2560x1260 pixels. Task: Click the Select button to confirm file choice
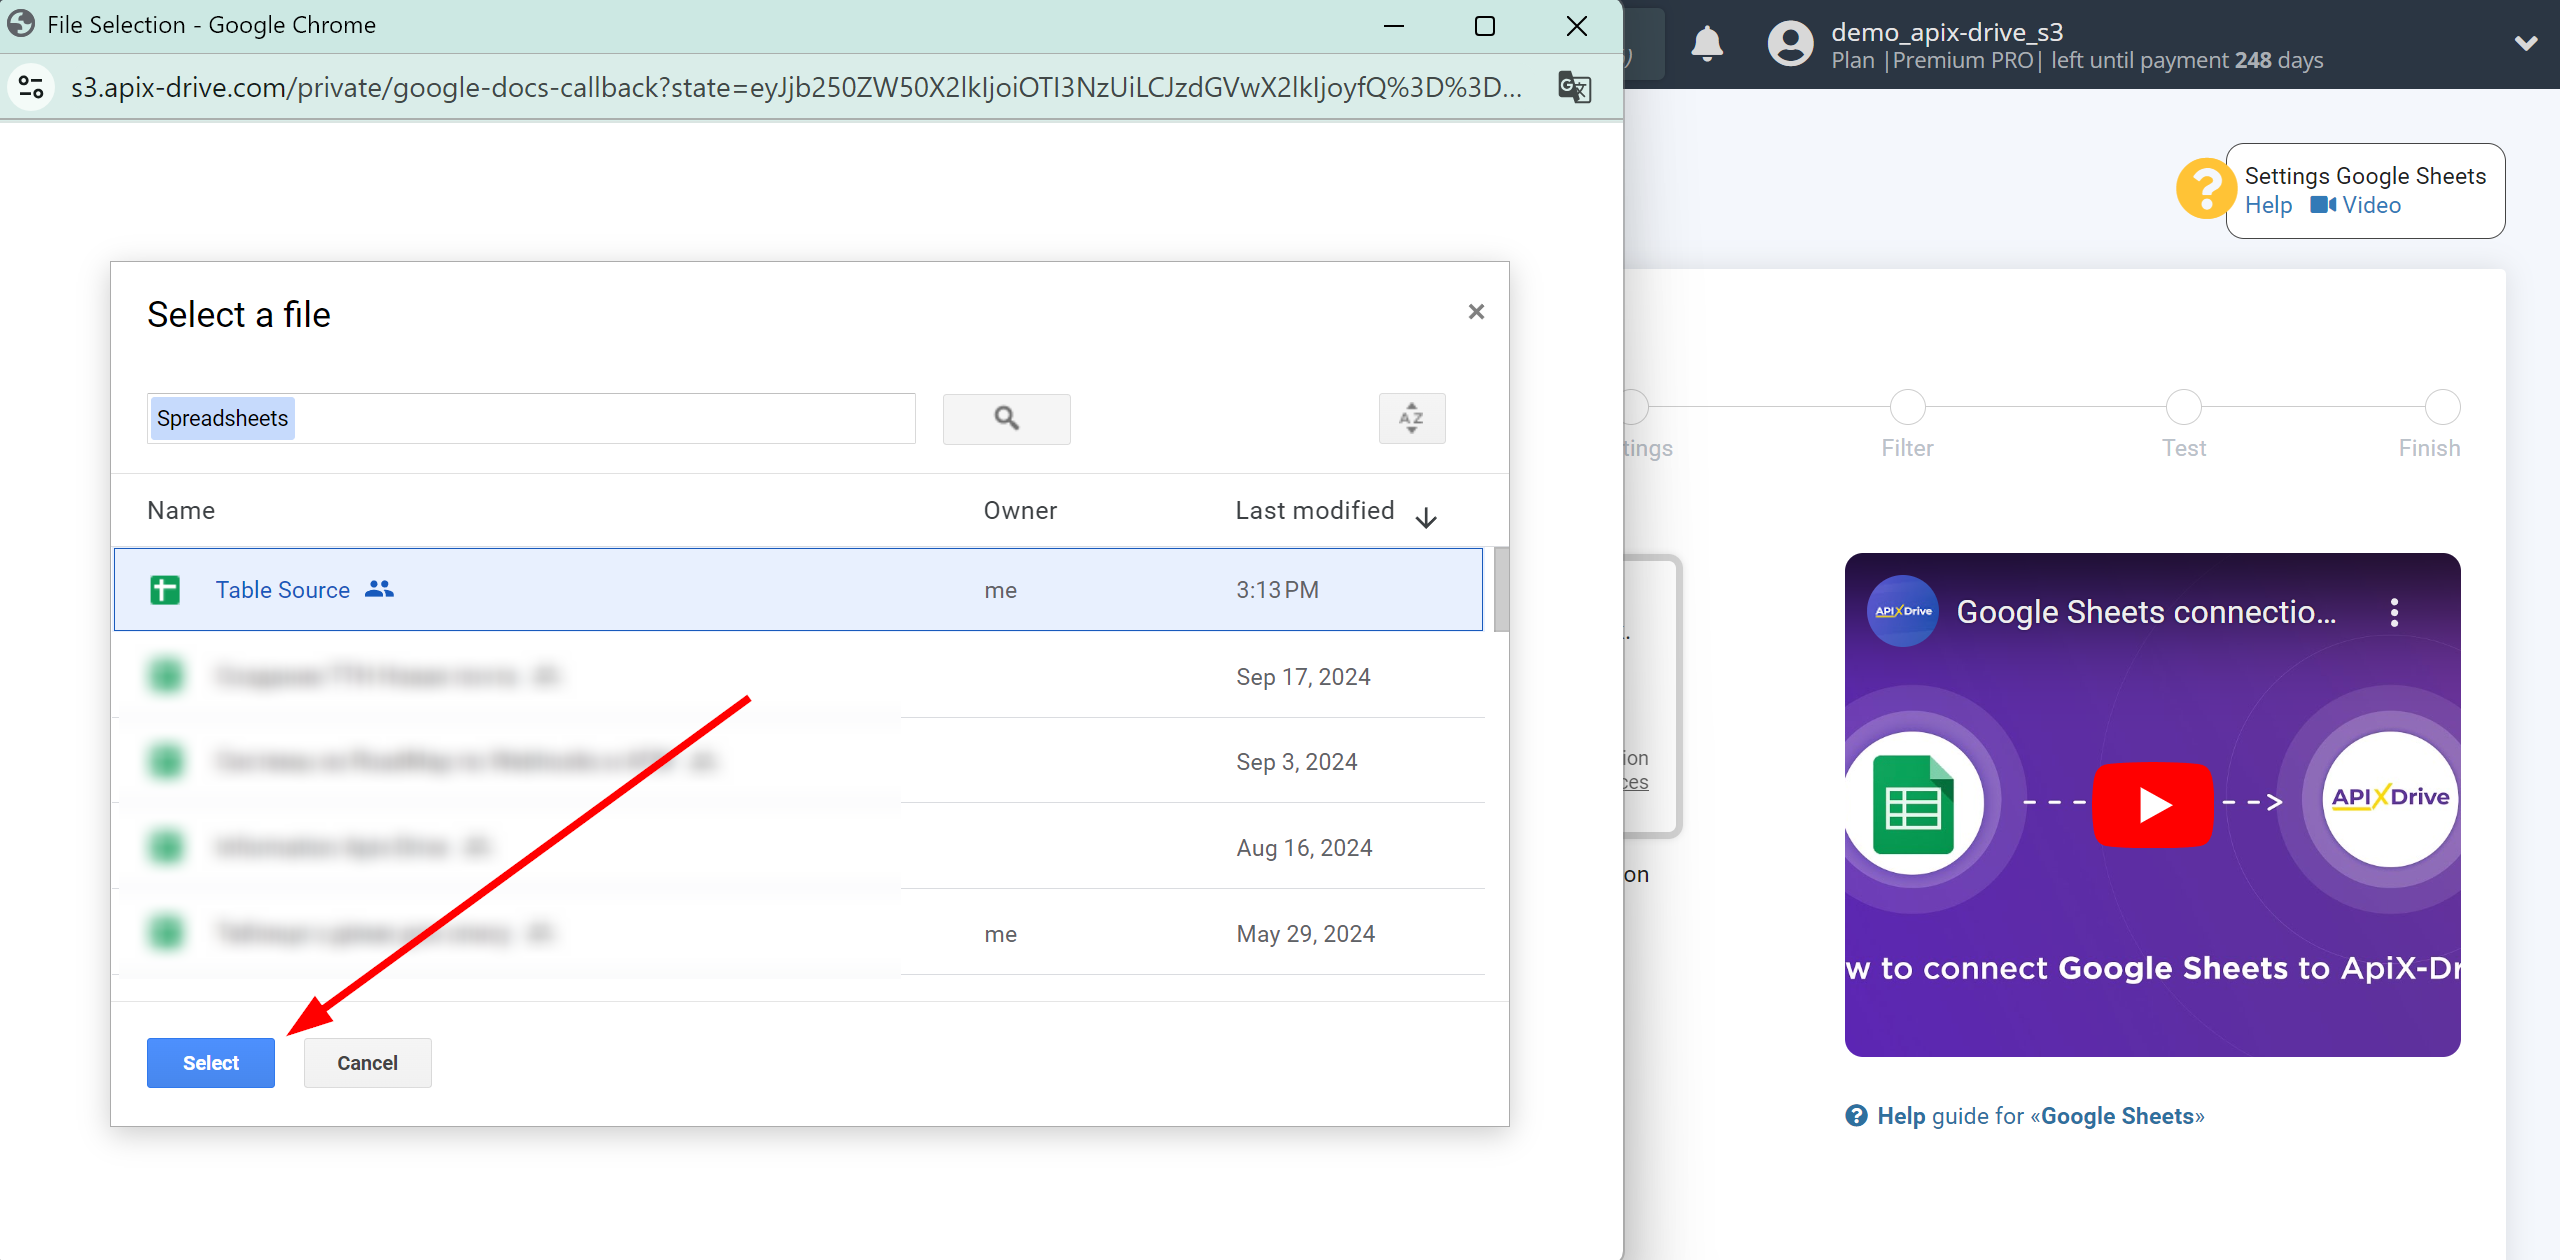[211, 1063]
